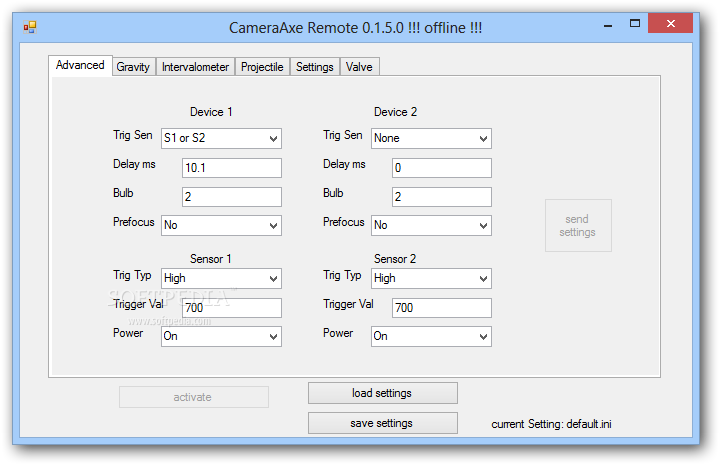Click the activate button
The height and width of the screenshot is (465, 720).
(x=194, y=397)
